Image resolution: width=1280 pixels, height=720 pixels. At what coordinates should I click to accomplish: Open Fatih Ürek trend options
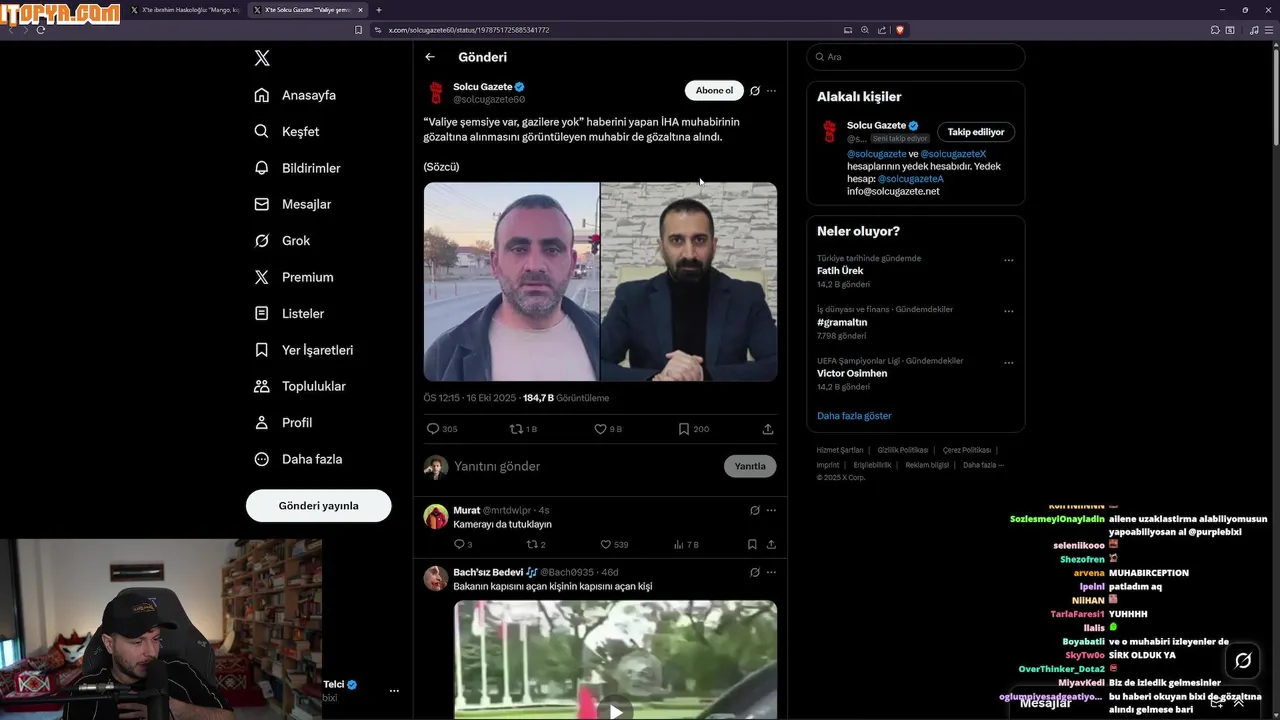[x=1008, y=260]
